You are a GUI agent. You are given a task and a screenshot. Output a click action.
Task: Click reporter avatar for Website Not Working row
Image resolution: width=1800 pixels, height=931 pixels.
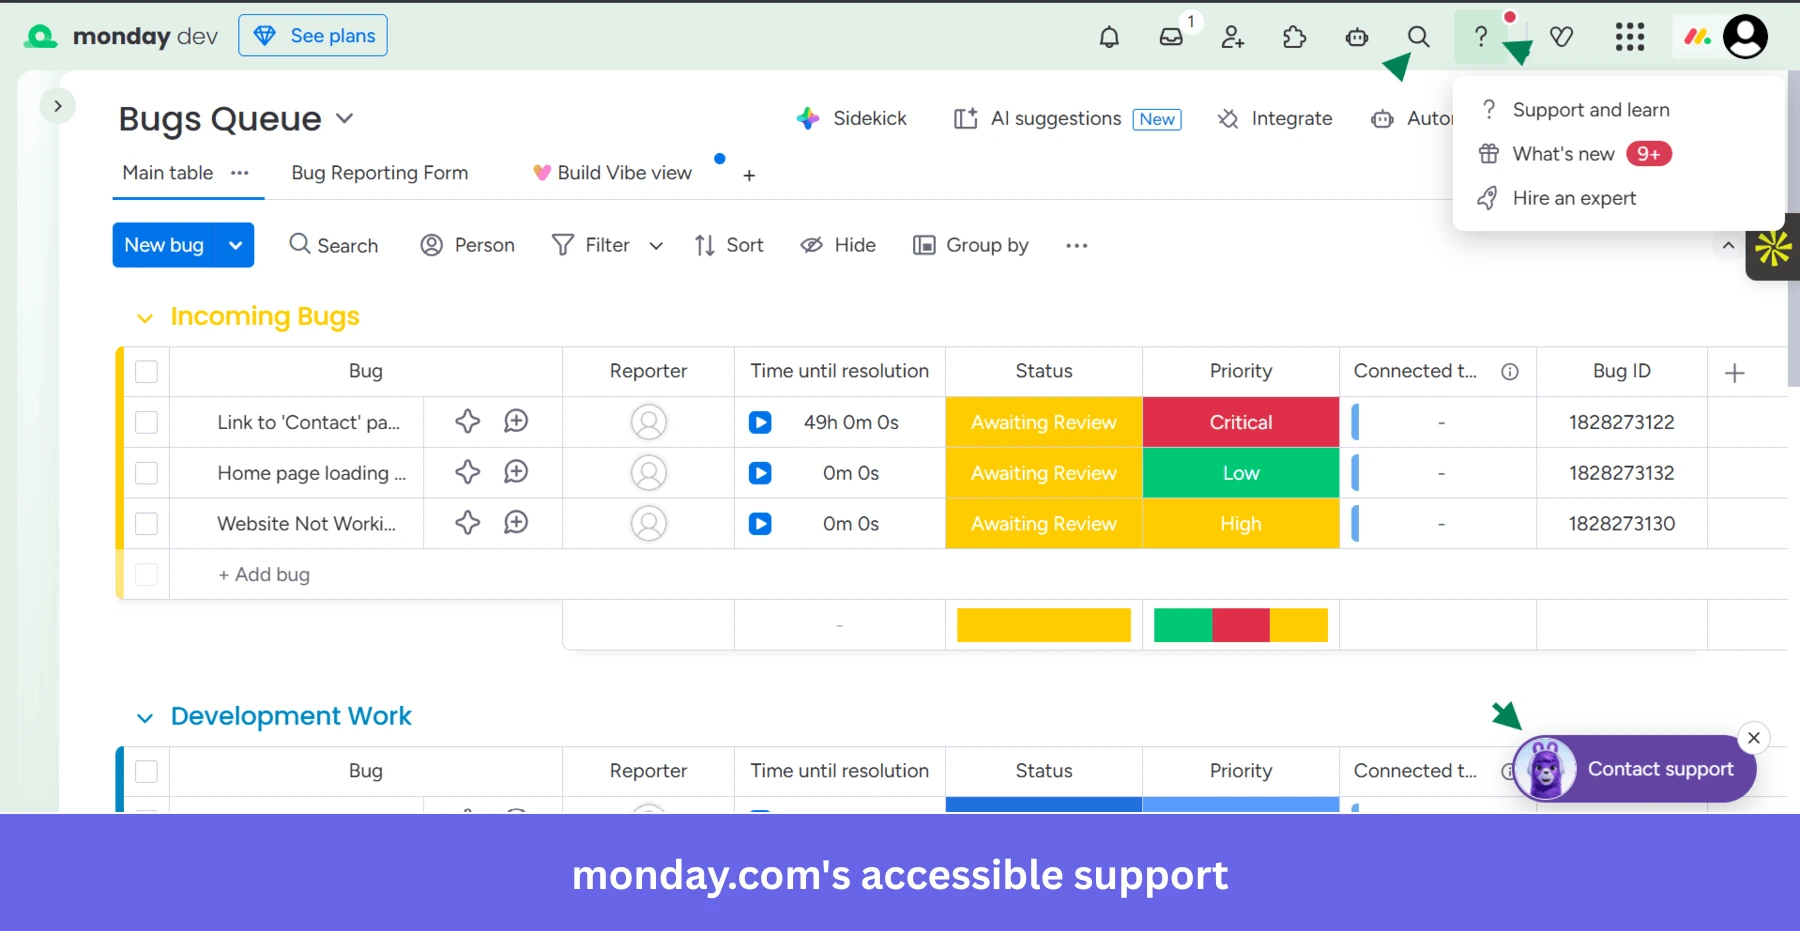coord(649,523)
